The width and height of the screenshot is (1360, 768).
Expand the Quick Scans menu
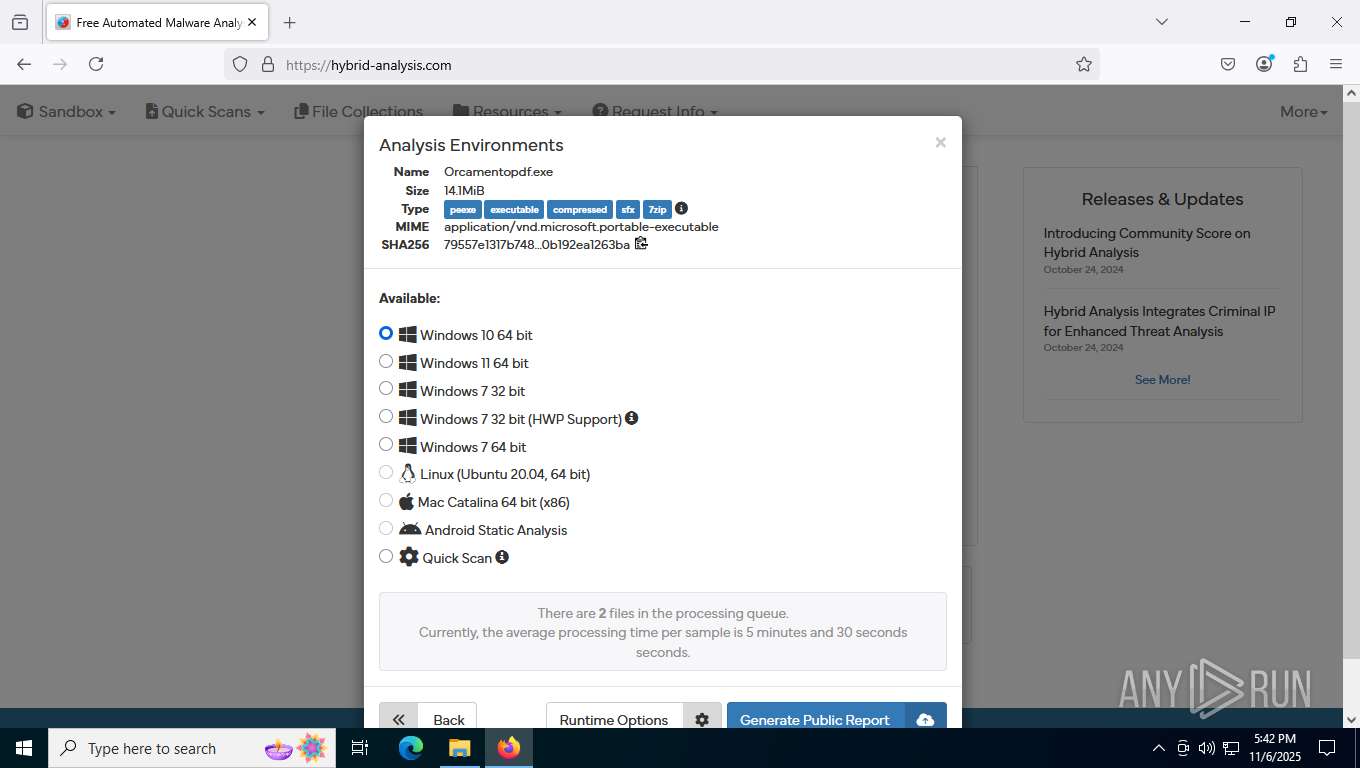[205, 112]
